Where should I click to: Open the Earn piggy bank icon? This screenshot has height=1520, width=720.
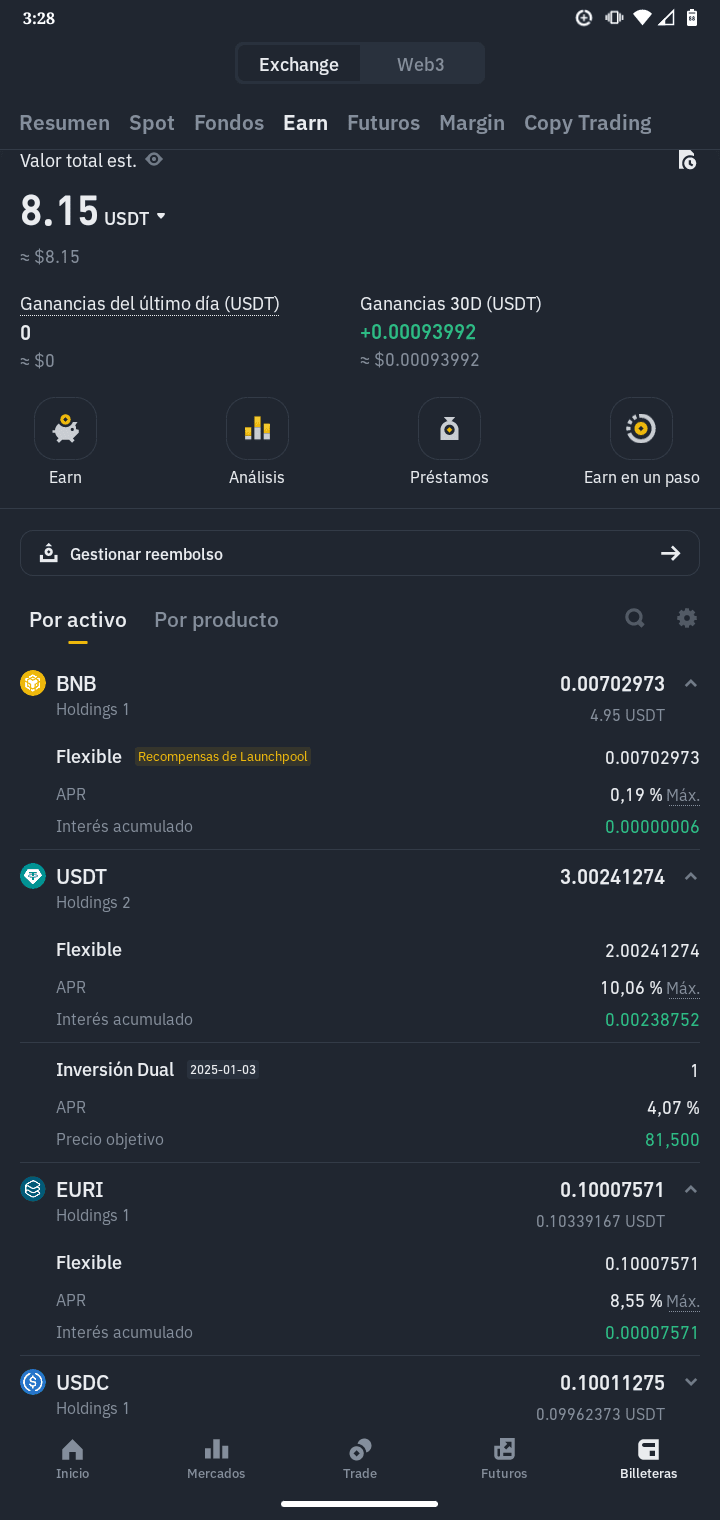click(65, 429)
